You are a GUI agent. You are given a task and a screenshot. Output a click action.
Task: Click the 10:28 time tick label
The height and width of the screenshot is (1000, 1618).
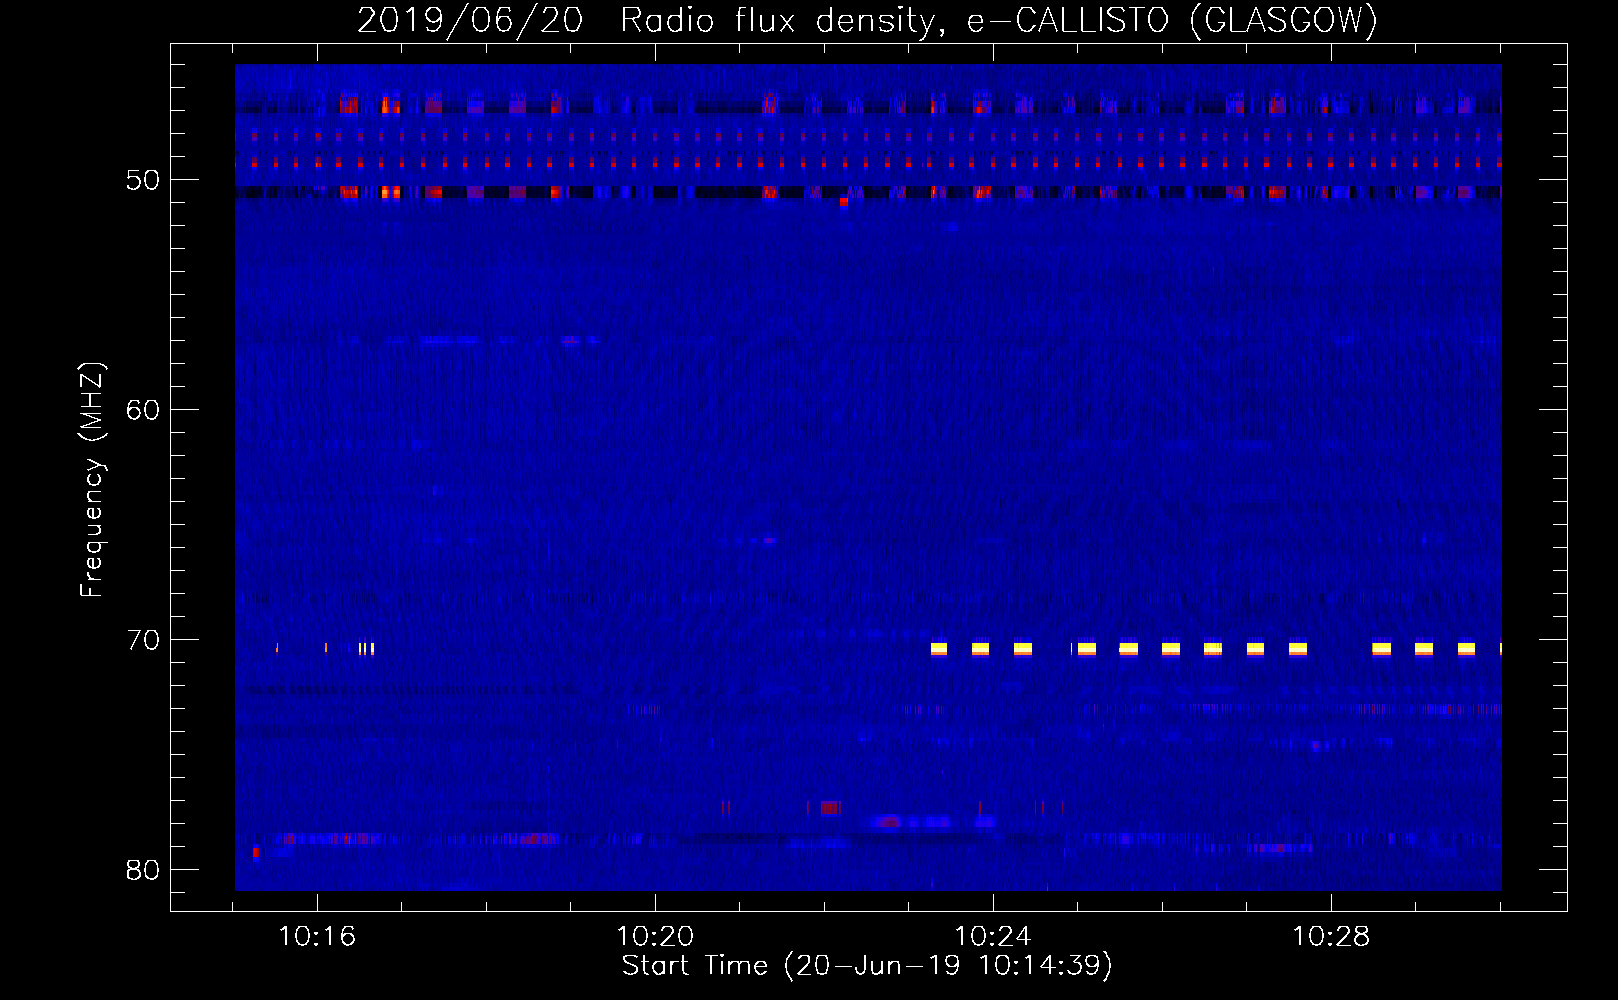pyautogui.click(x=1331, y=937)
